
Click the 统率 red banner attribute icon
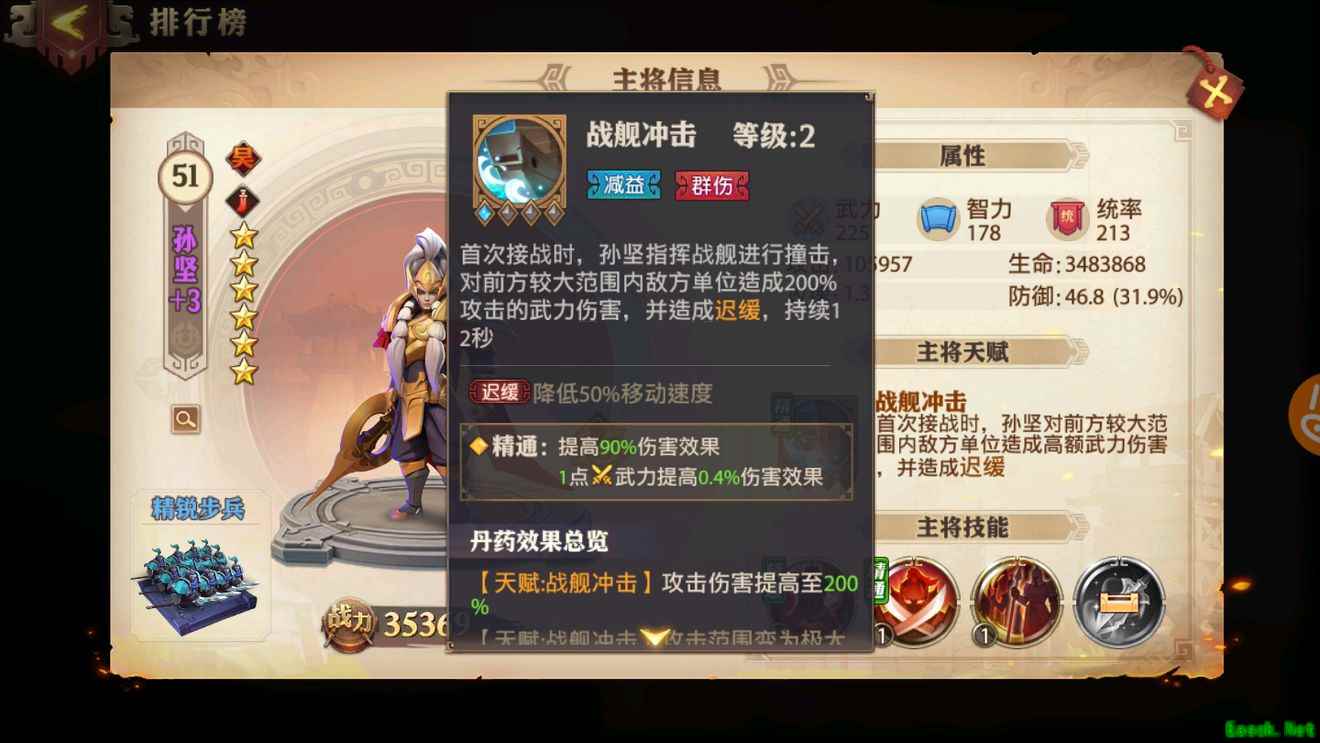pyautogui.click(x=1066, y=220)
